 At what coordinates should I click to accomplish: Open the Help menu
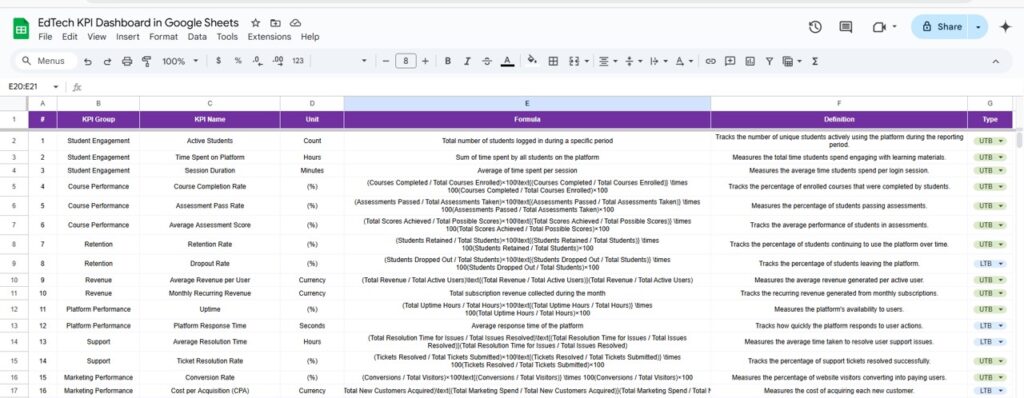point(310,37)
